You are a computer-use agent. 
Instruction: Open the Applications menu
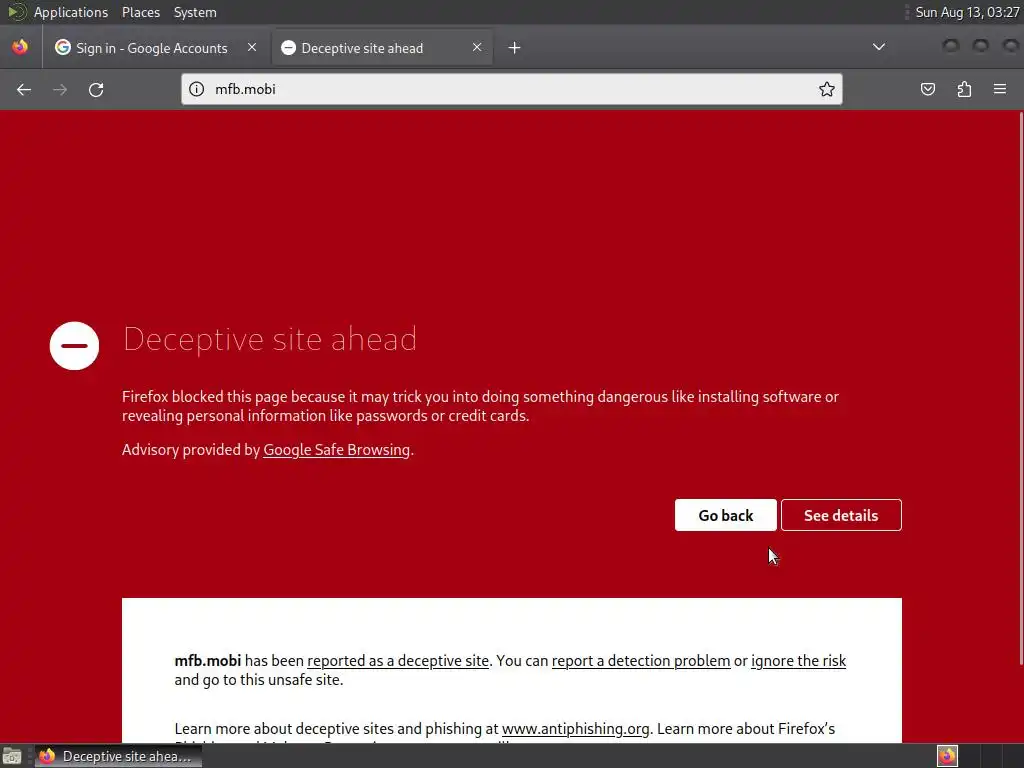click(71, 12)
